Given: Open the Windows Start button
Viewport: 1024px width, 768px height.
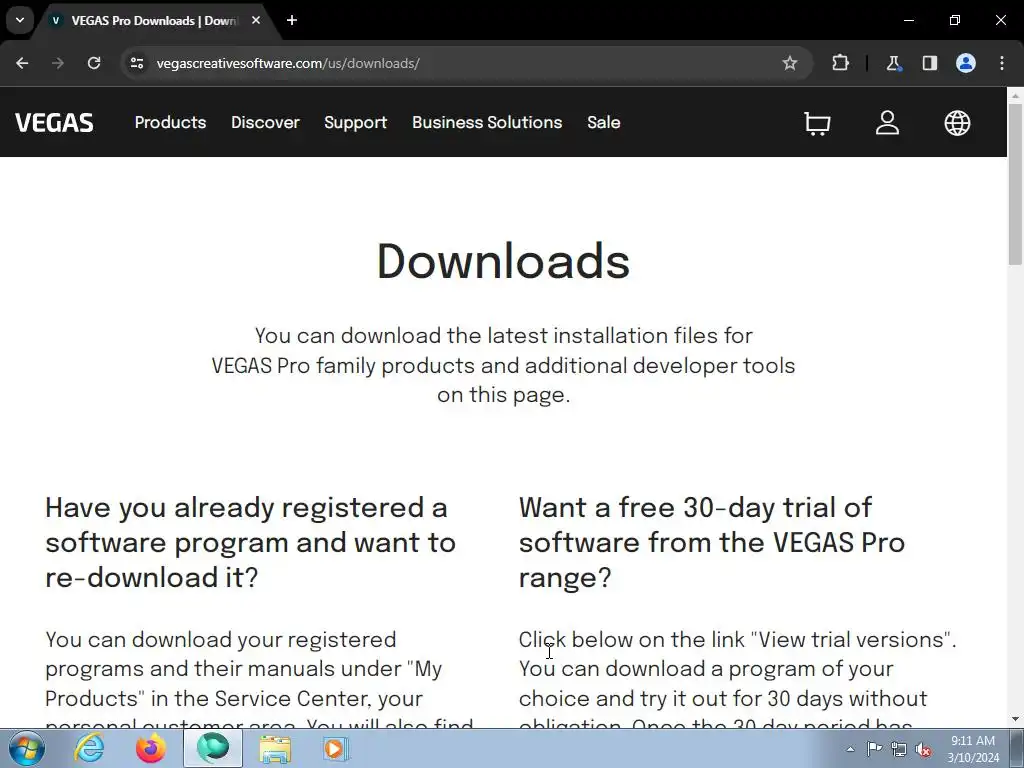Looking at the screenshot, I should point(27,748).
